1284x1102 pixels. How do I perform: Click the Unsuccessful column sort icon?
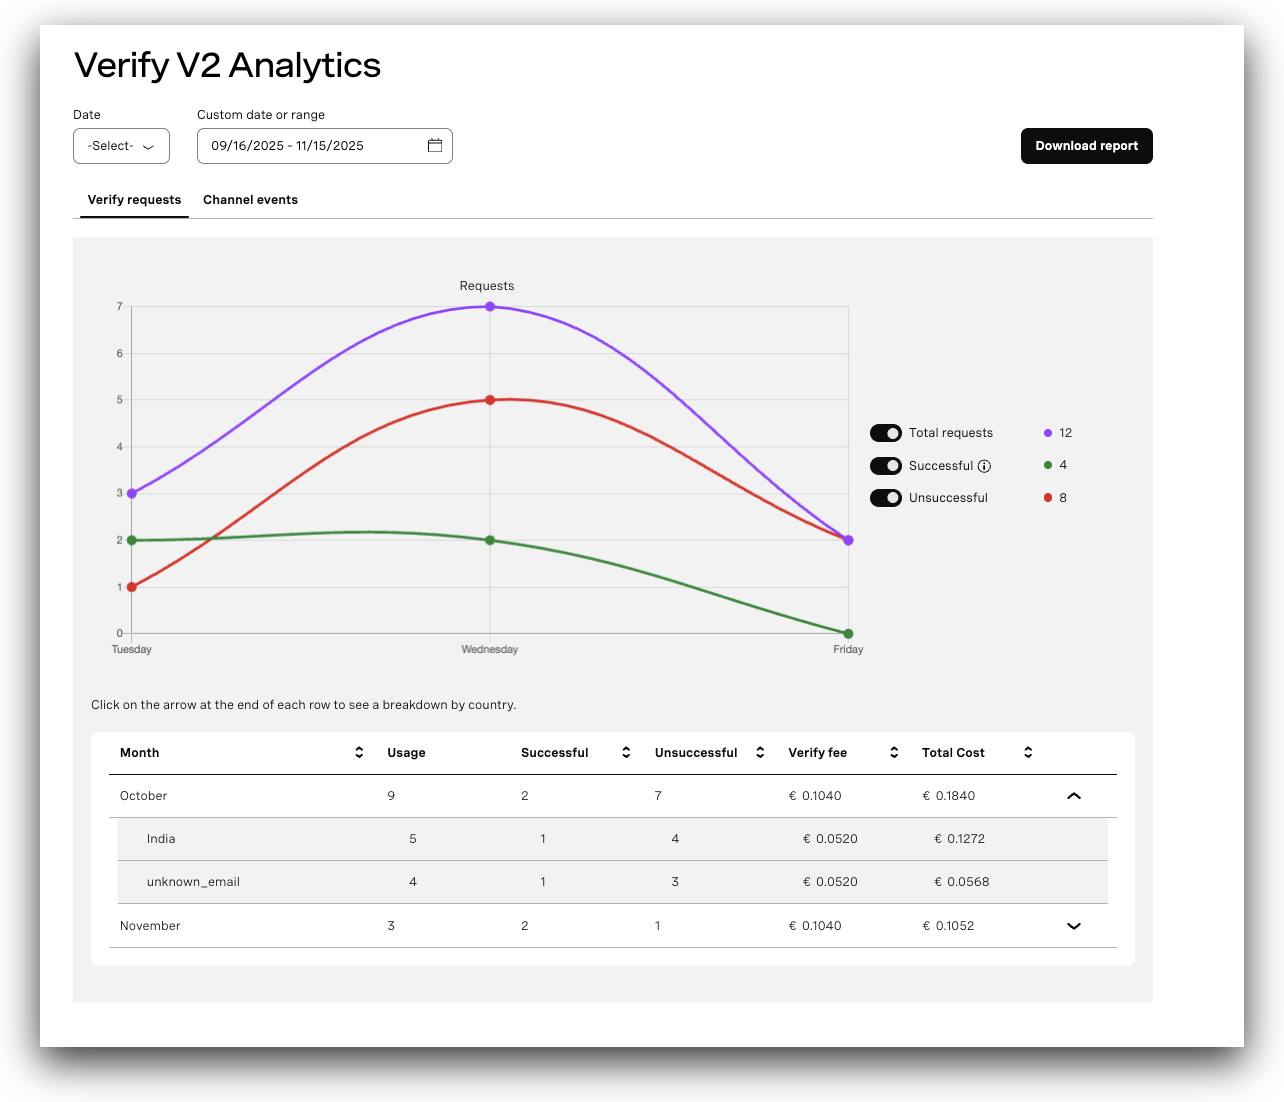[759, 752]
